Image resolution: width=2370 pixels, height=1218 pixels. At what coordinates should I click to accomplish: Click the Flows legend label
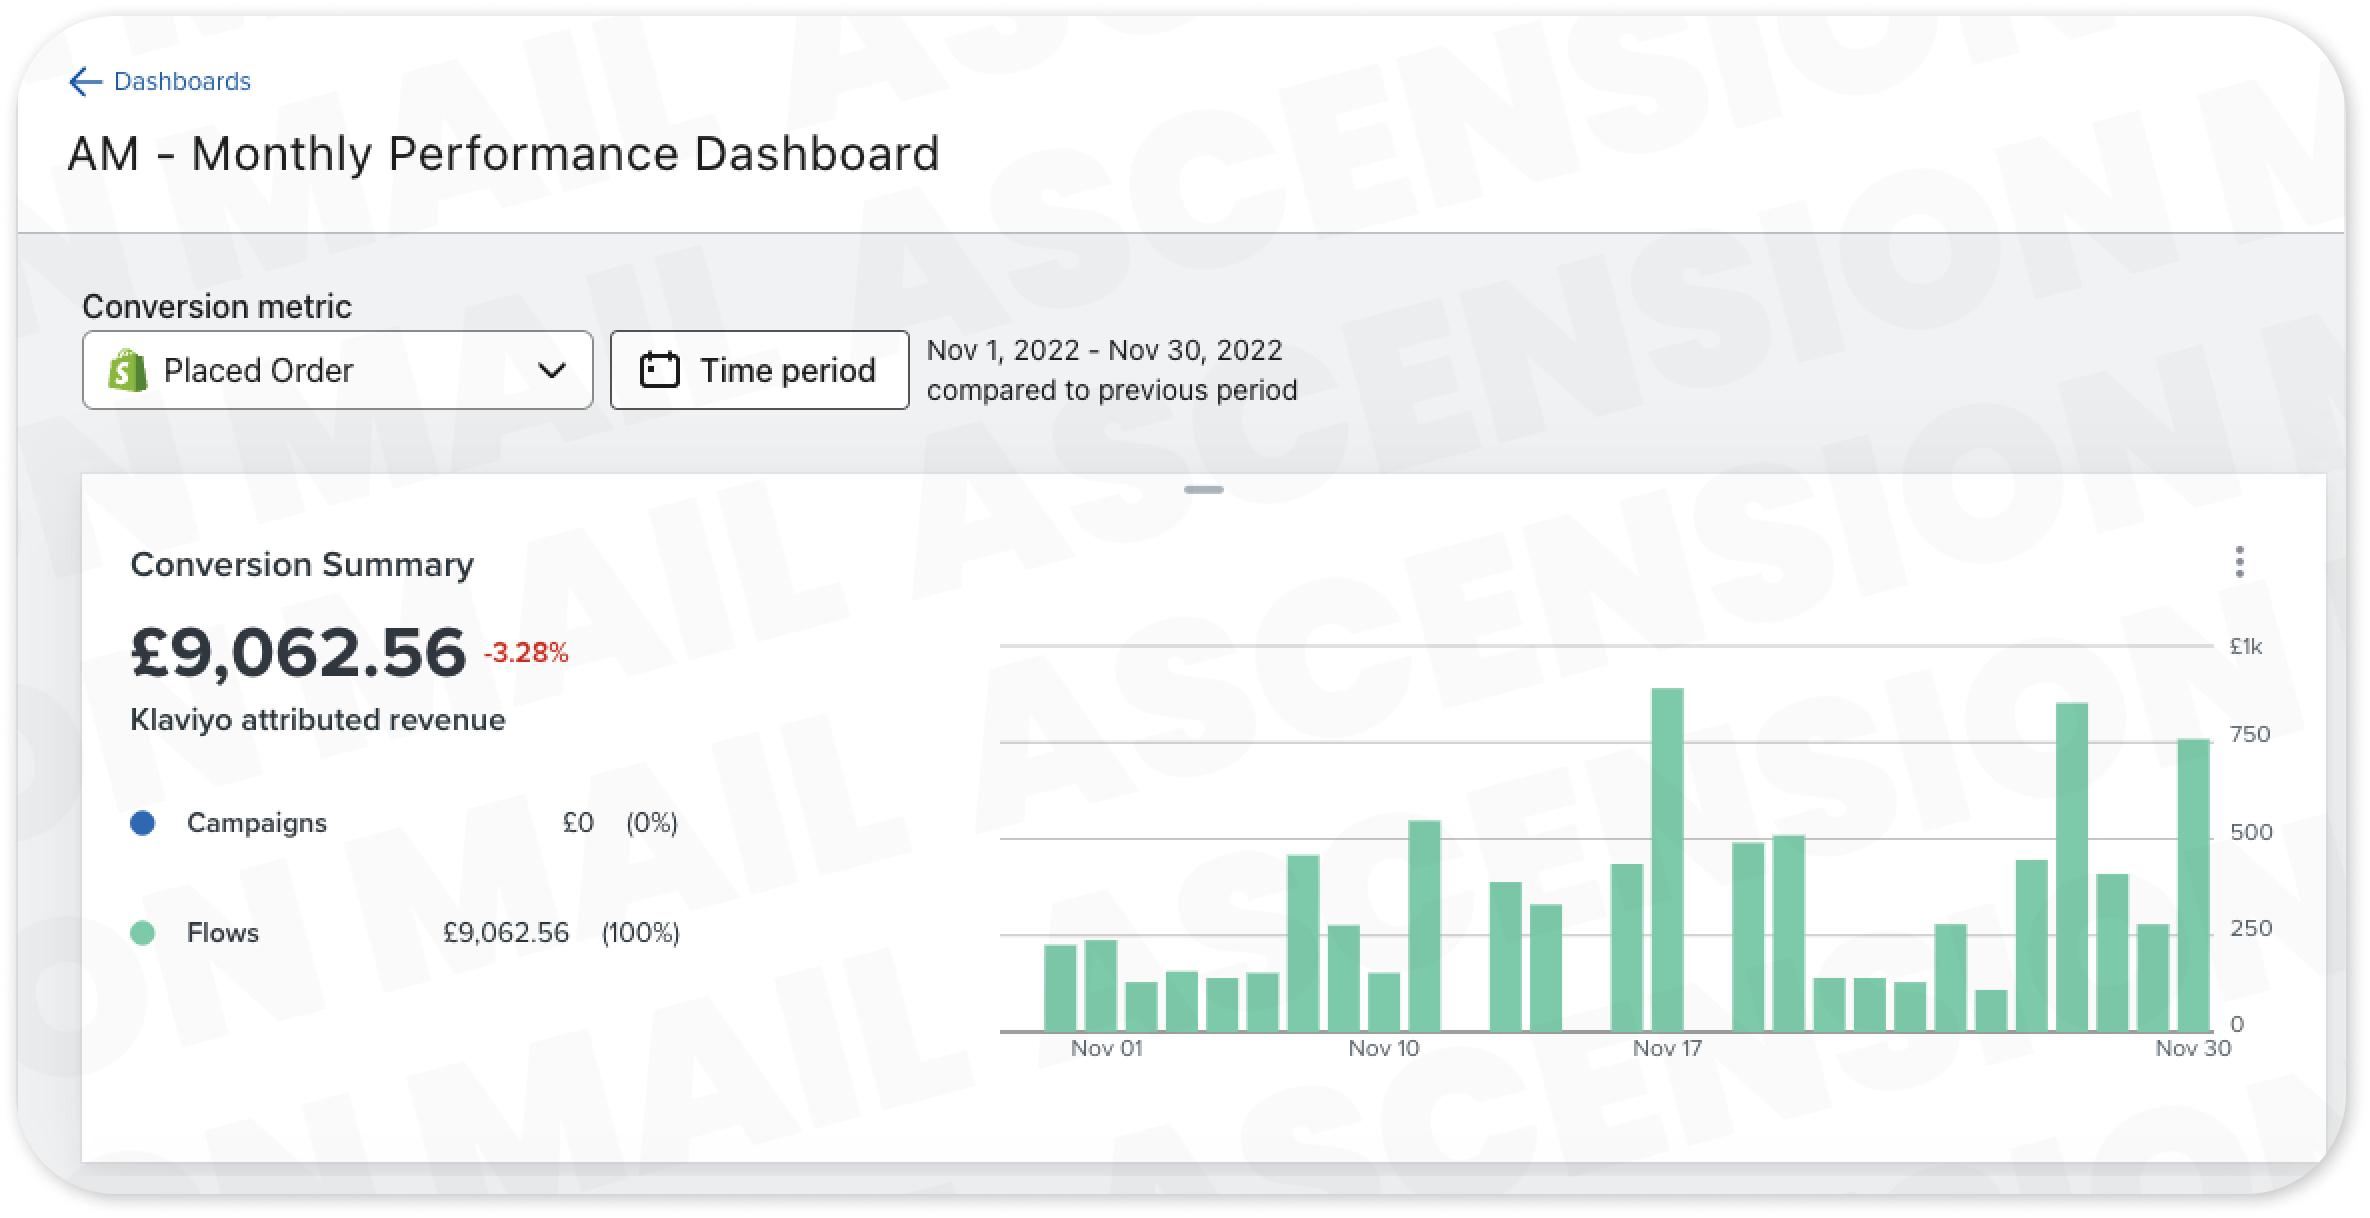tap(222, 933)
